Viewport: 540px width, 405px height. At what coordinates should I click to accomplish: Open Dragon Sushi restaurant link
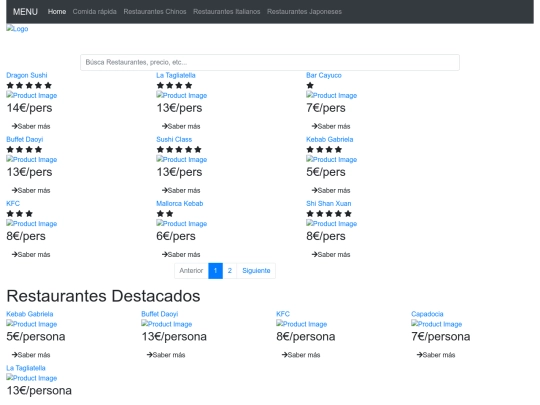27,75
